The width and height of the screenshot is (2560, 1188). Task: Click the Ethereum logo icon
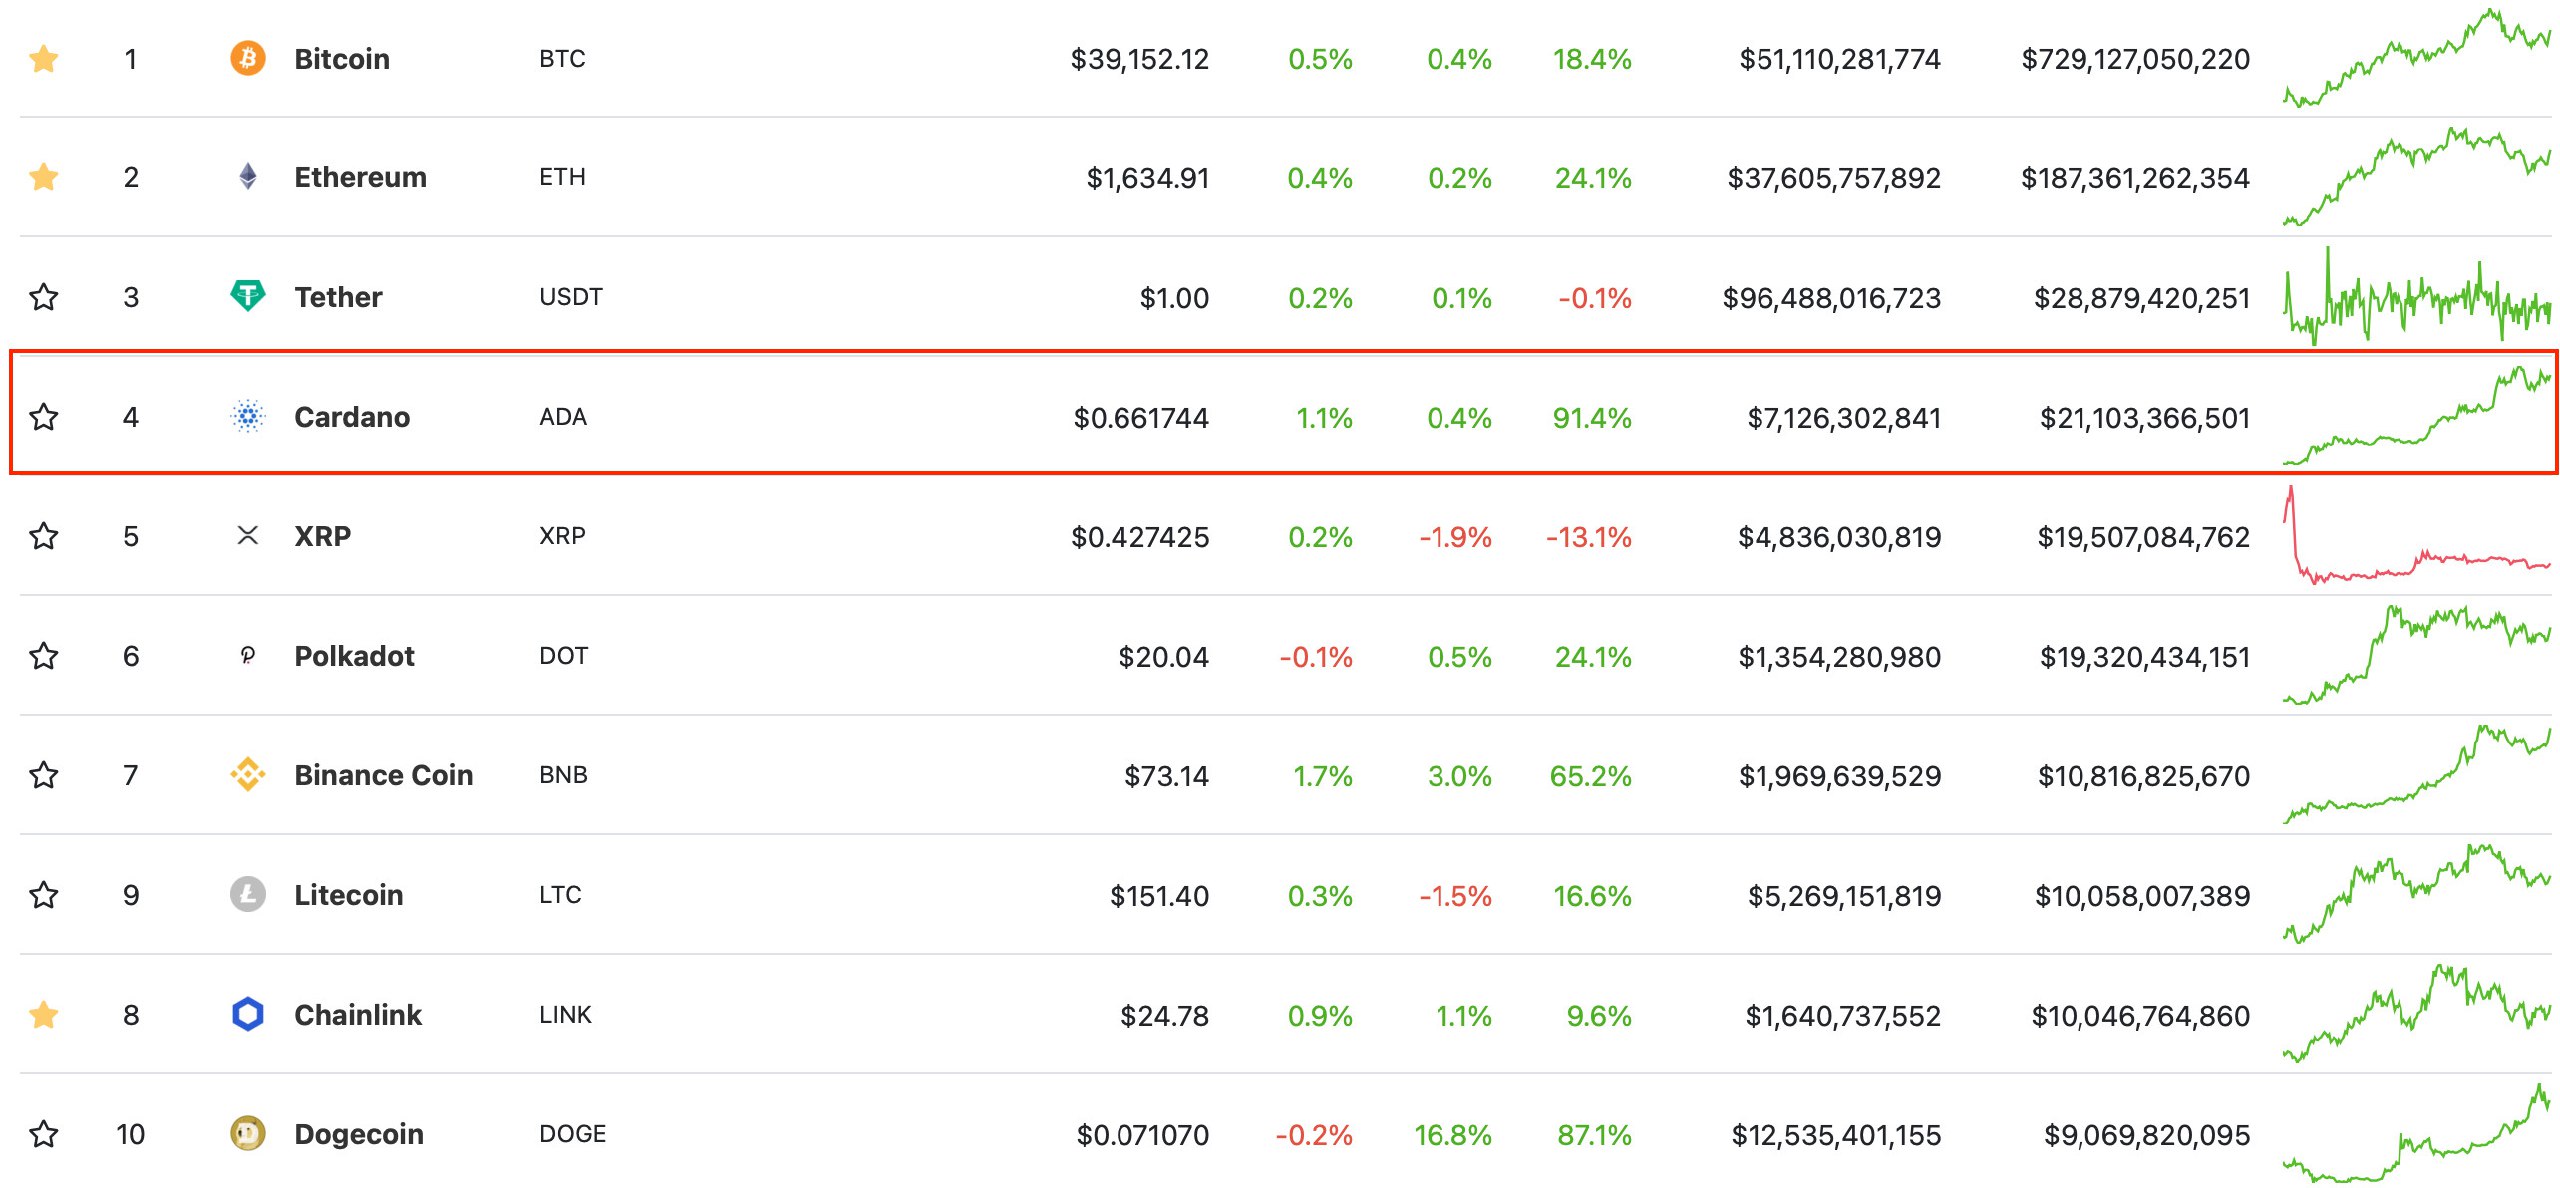coord(248,177)
